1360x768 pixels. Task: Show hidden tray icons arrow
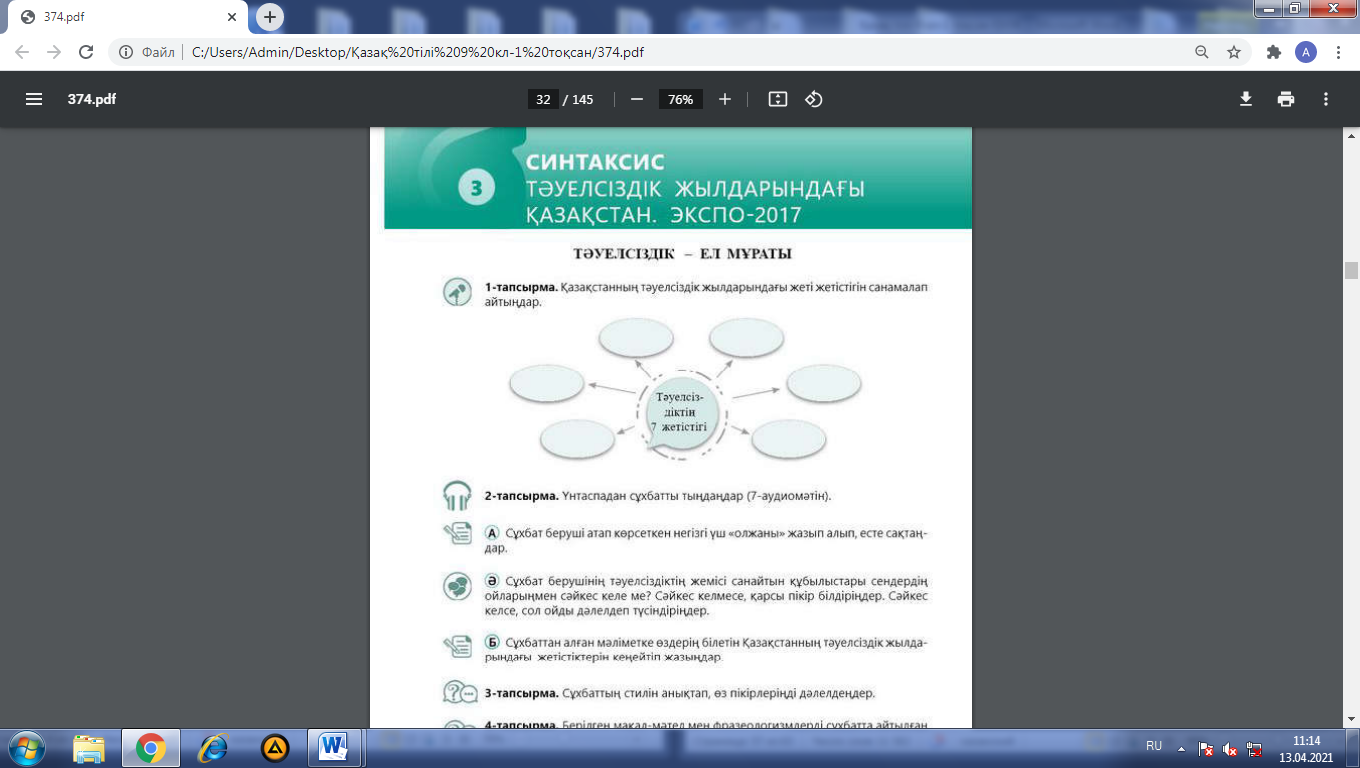1182,747
